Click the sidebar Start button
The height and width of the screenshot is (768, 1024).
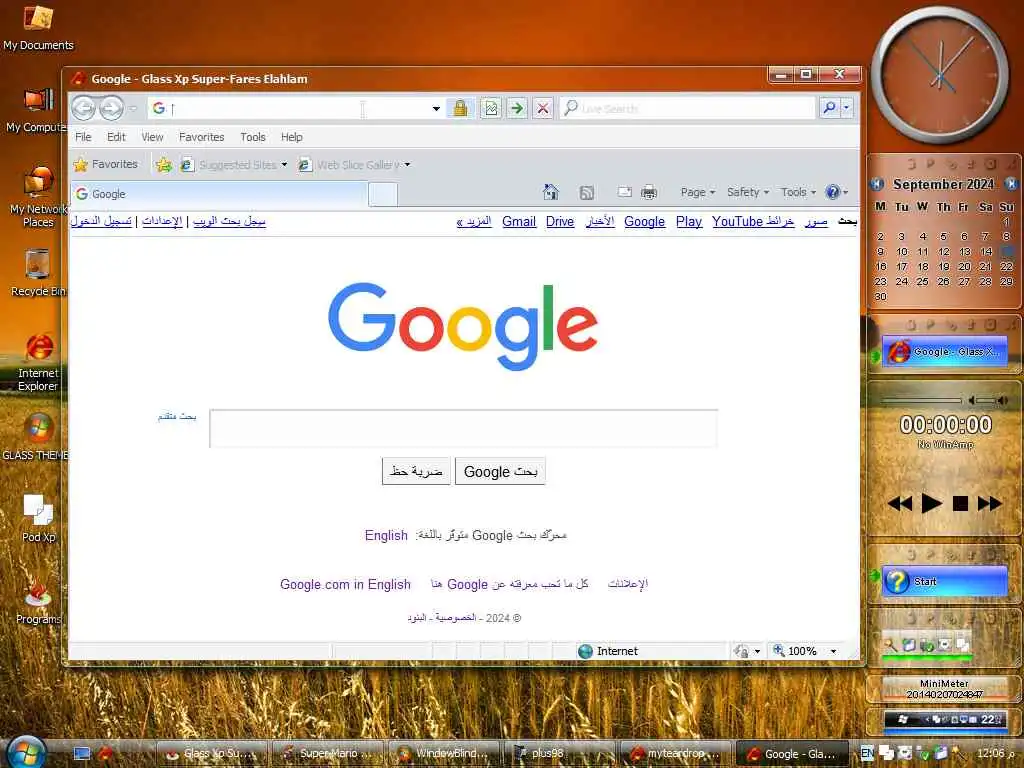(944, 581)
